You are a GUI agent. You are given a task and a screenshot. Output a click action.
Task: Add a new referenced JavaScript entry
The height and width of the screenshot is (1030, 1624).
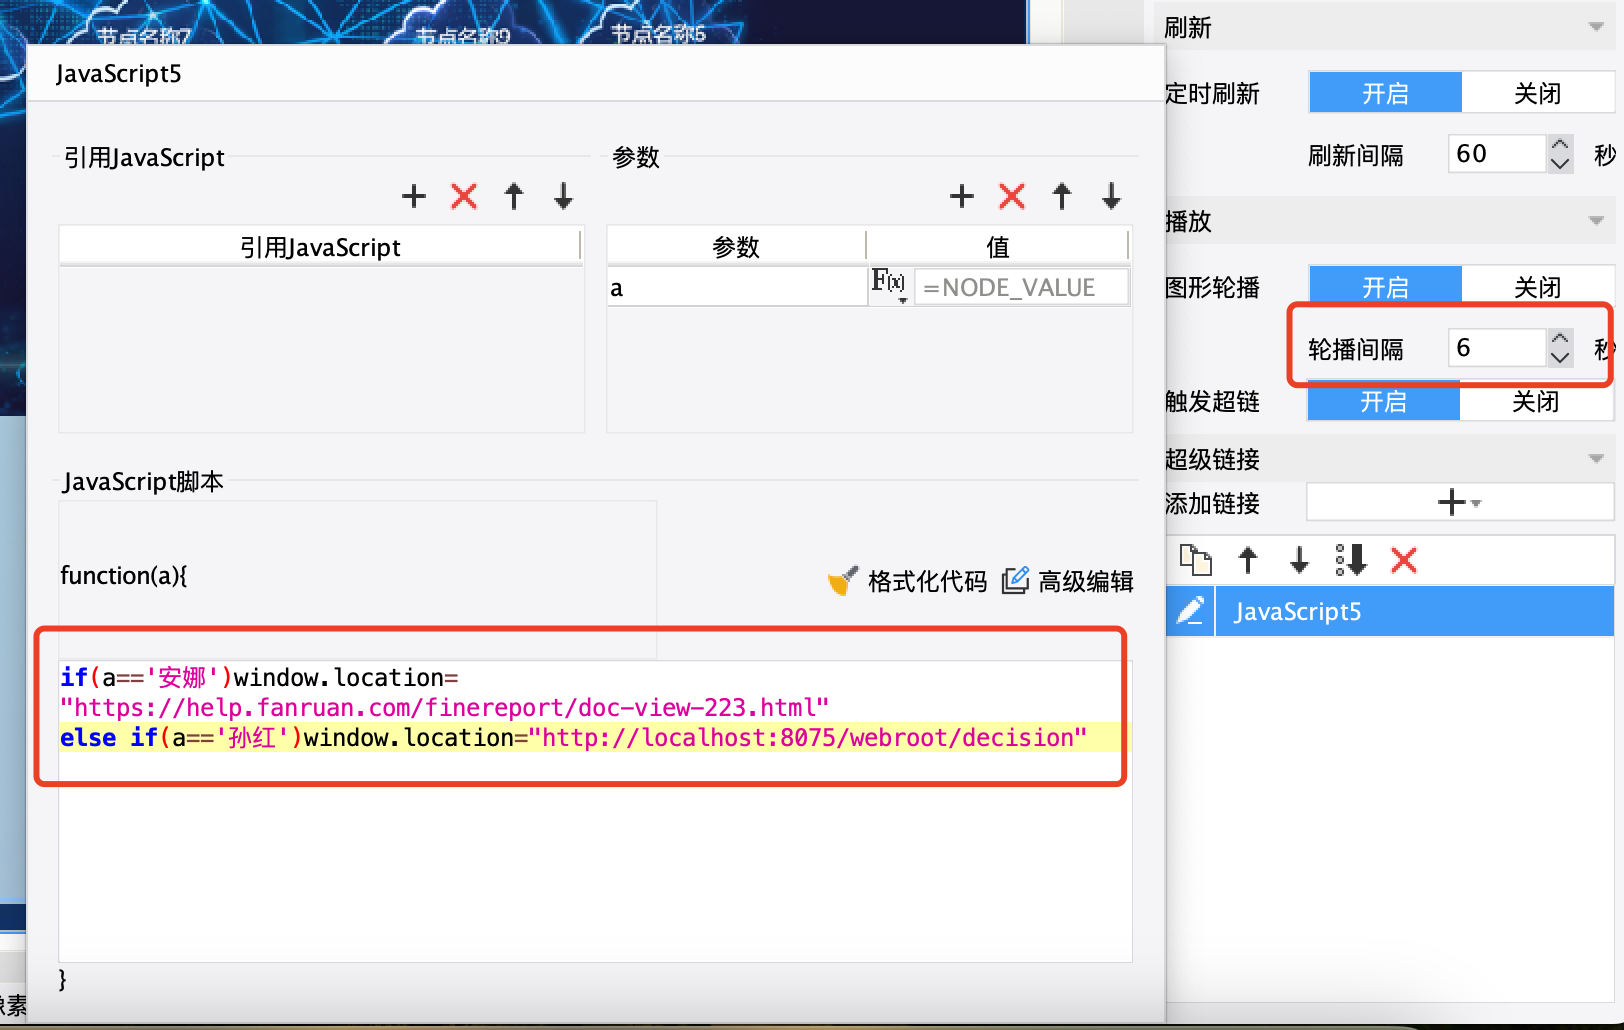point(414,196)
